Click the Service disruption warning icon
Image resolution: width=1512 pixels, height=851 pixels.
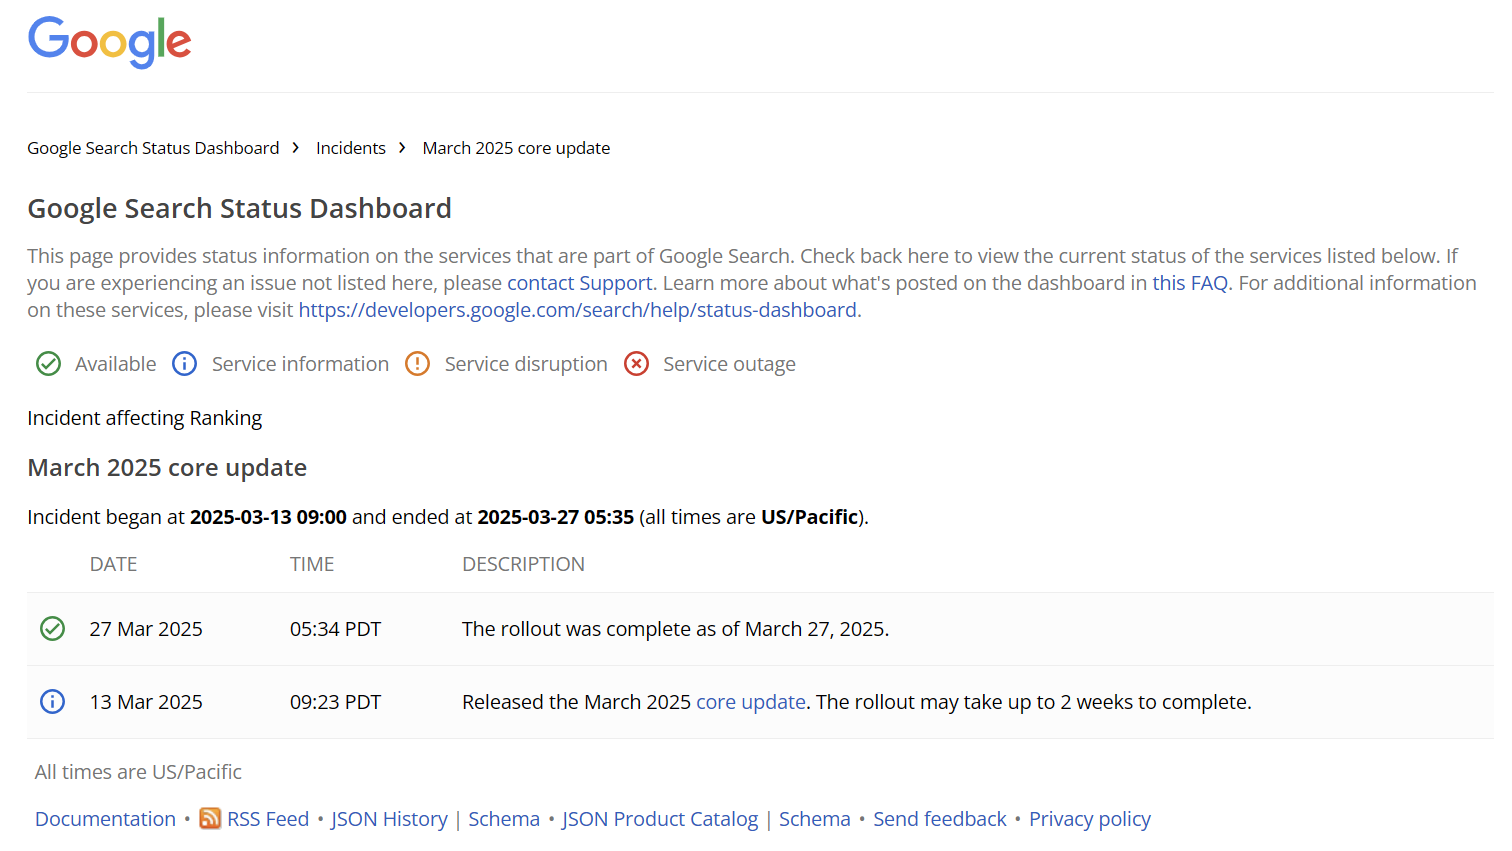(417, 364)
